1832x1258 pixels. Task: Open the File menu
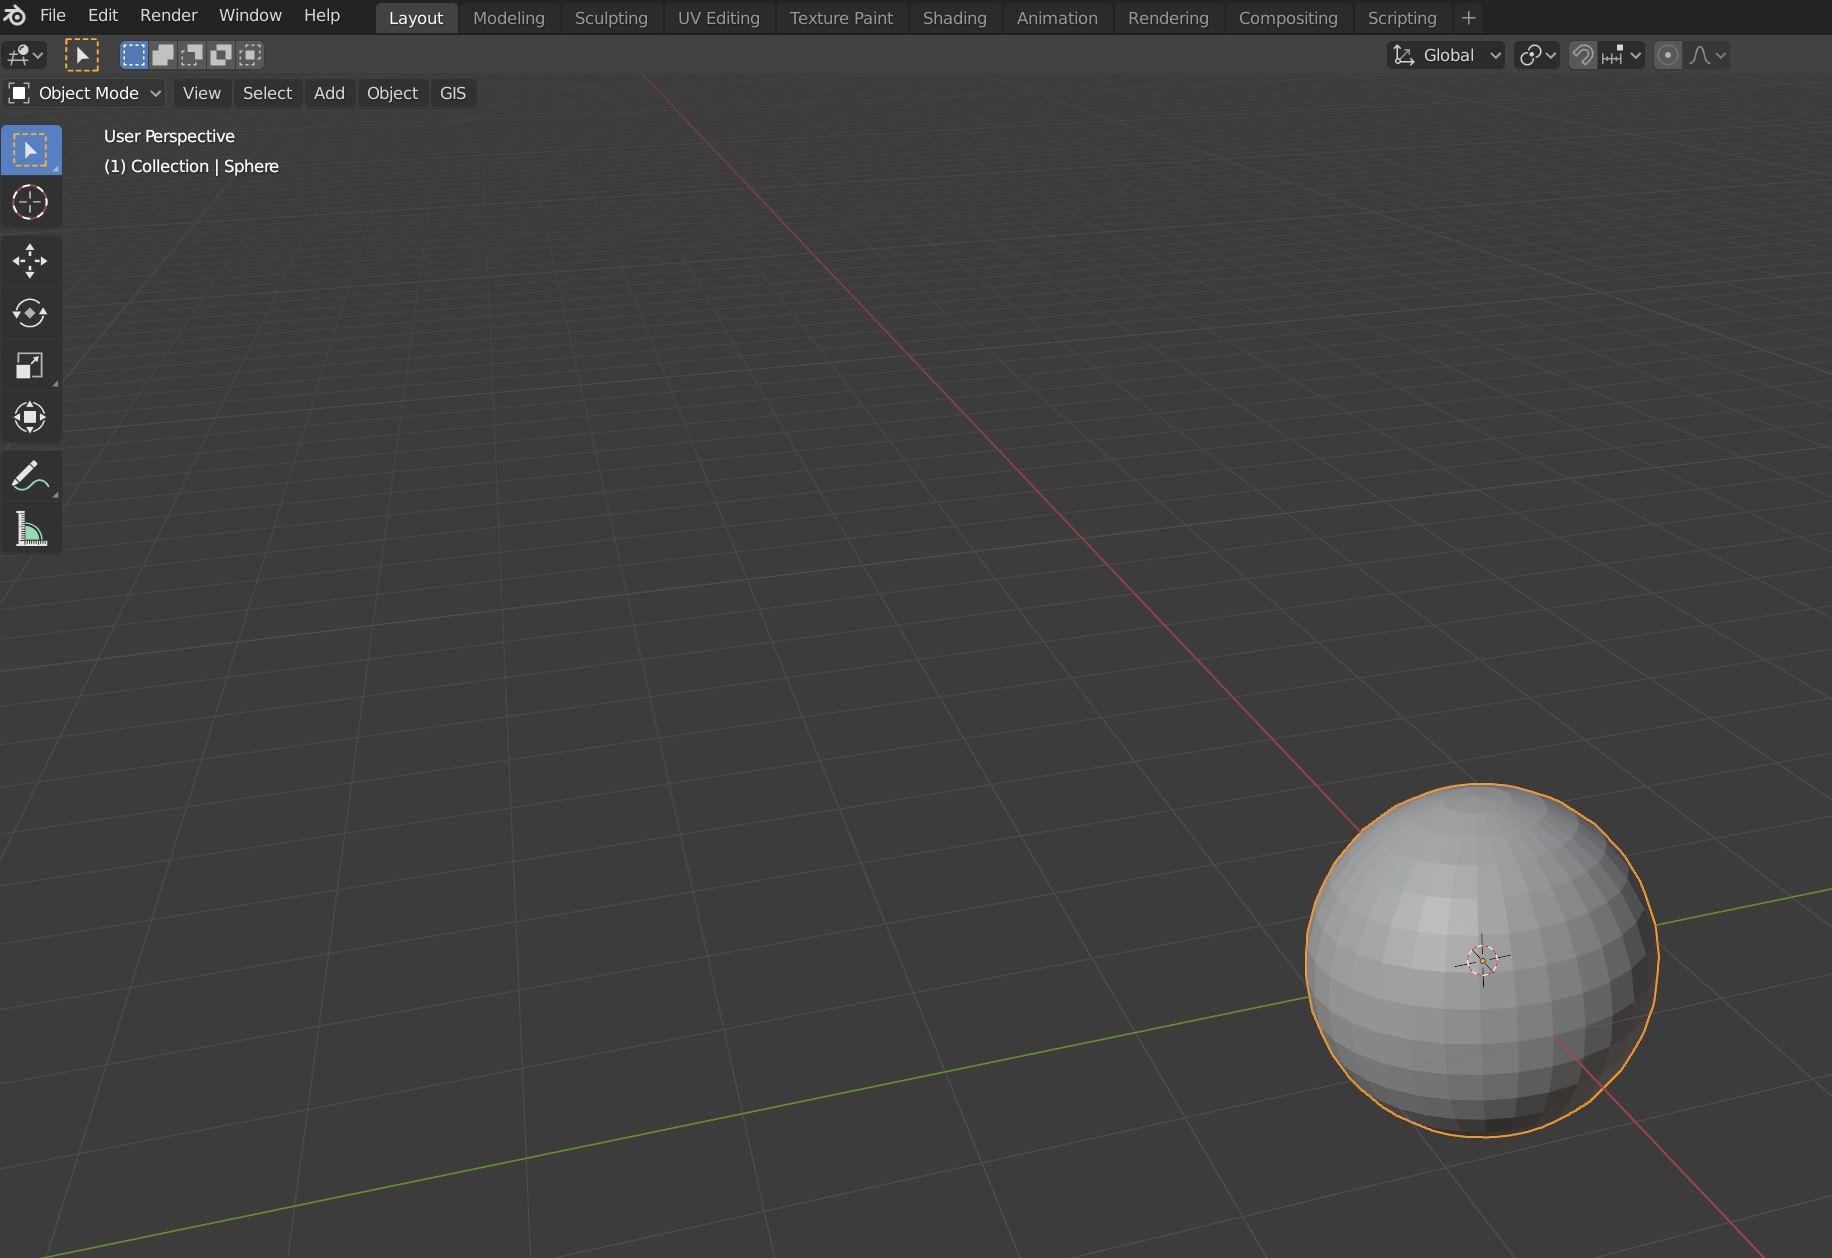click(52, 16)
